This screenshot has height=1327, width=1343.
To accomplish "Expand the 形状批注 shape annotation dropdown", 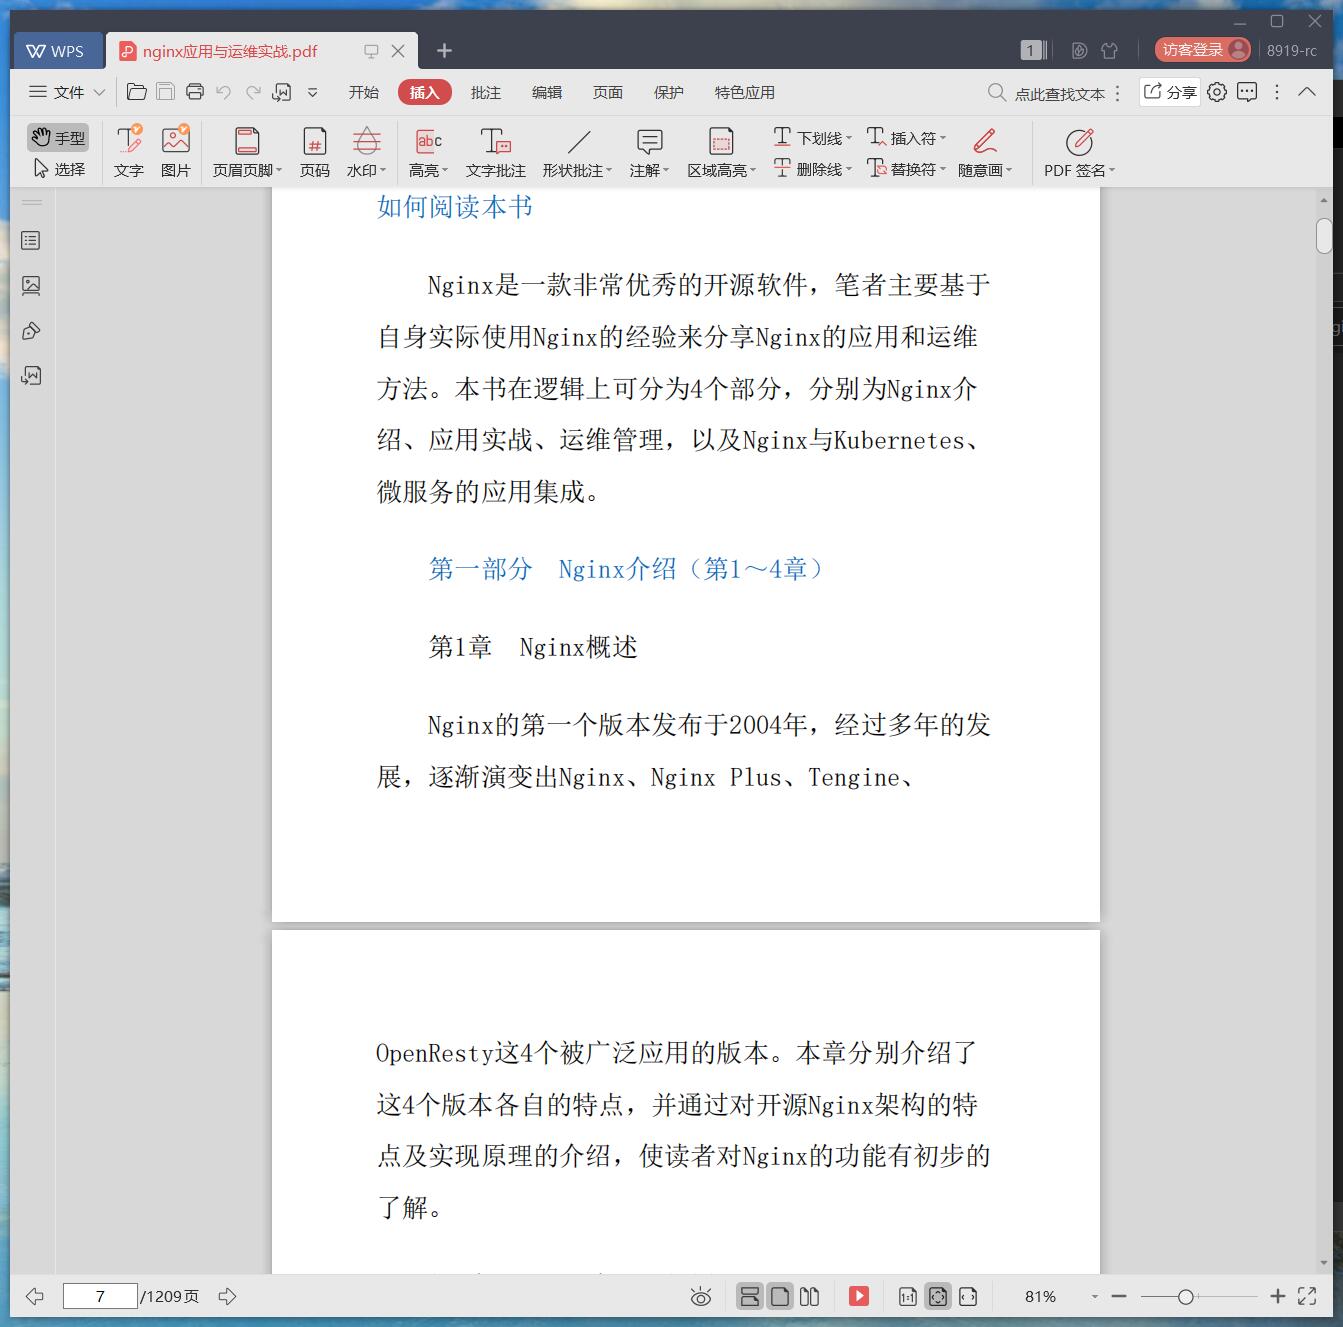I will [x=609, y=171].
